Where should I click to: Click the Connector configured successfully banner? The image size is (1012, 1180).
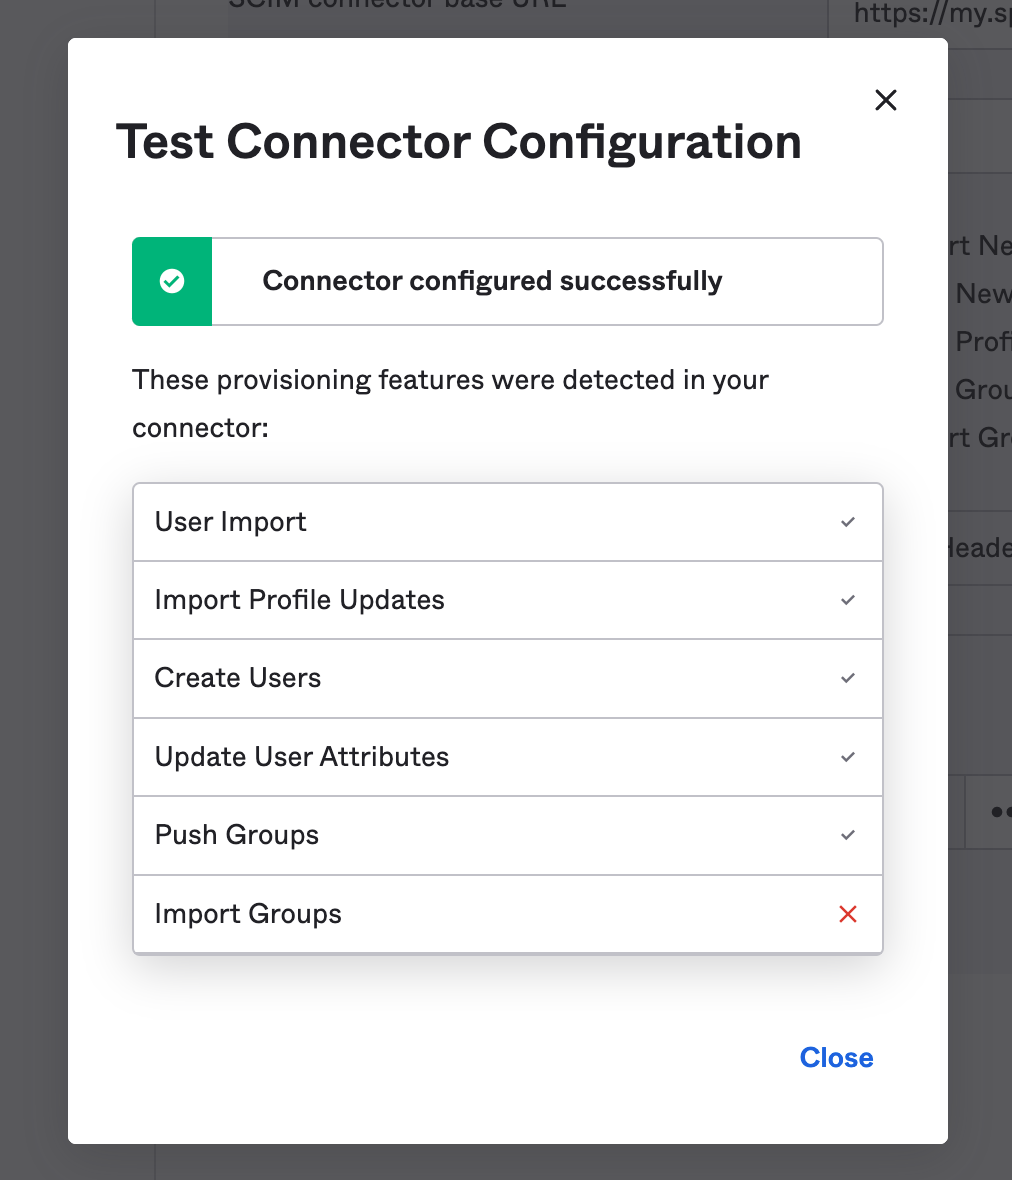508,281
